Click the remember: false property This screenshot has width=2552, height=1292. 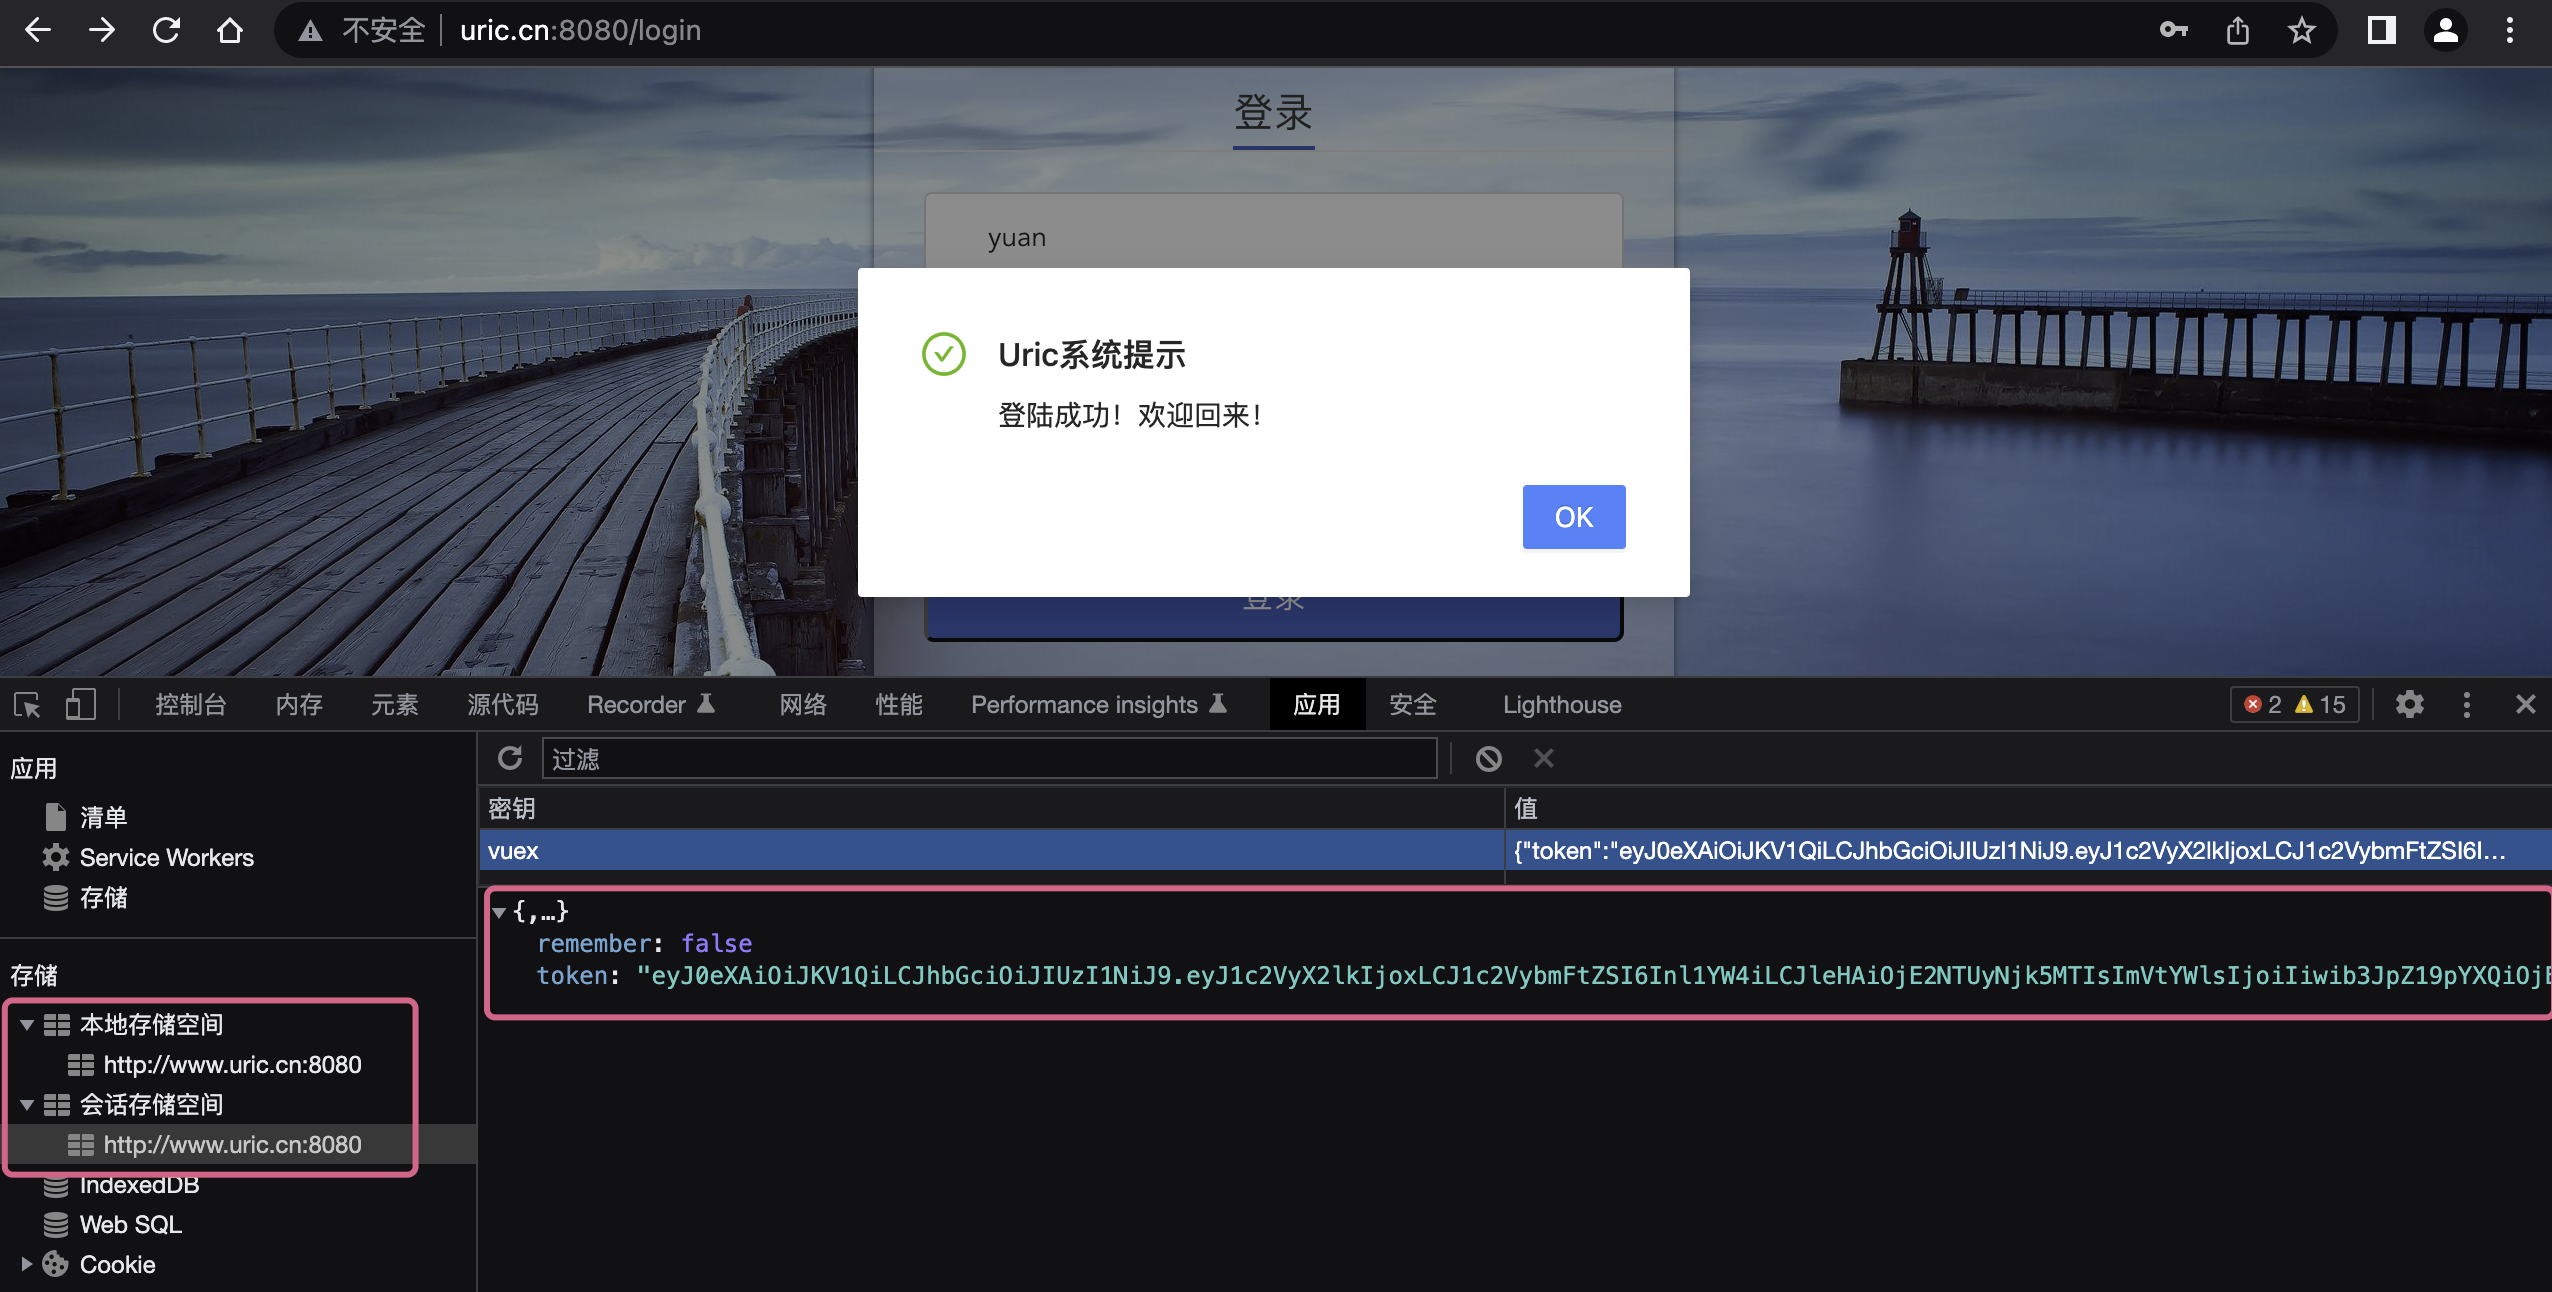[x=644, y=943]
